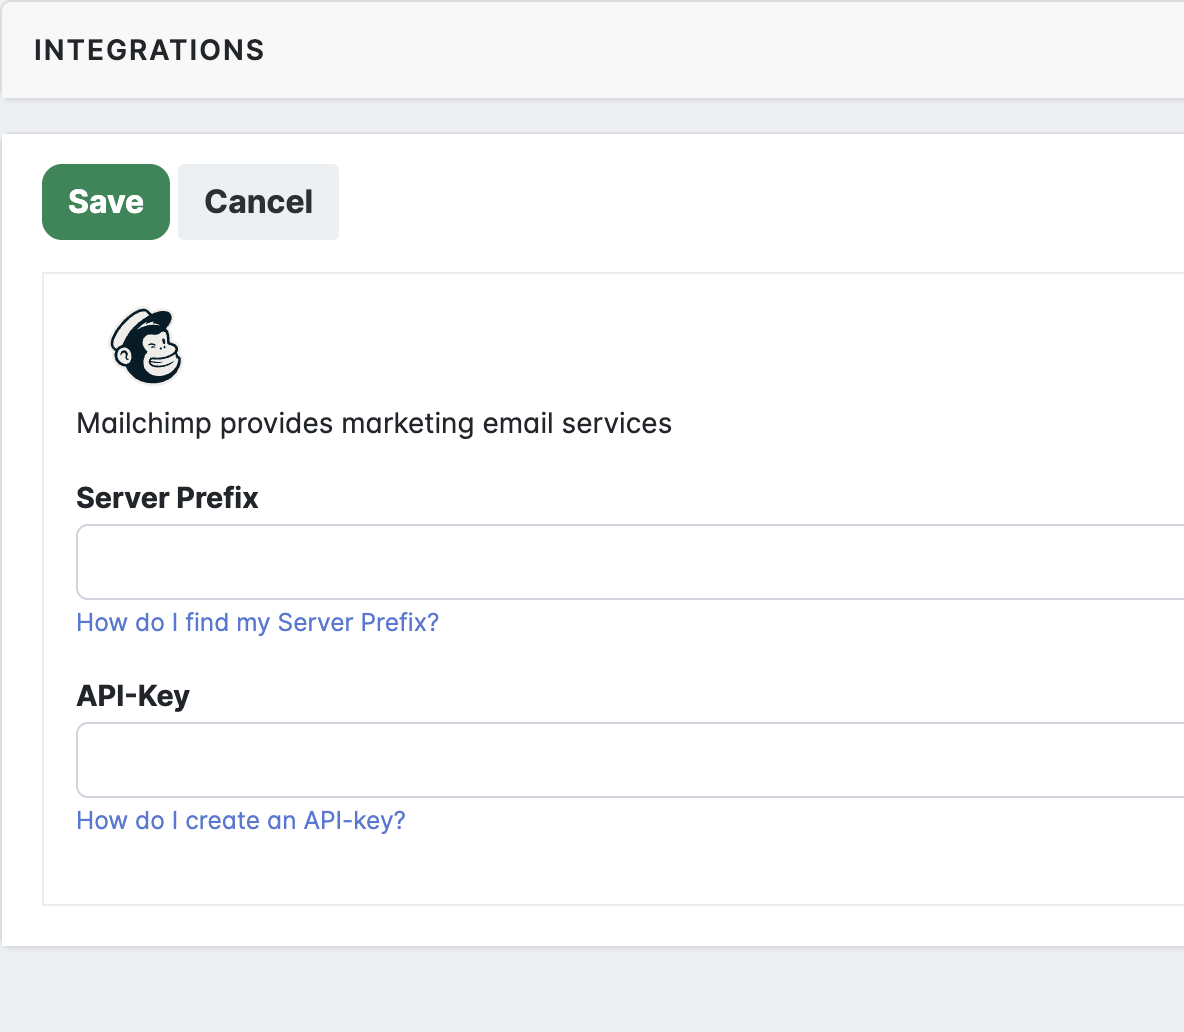Click the word 'Mailchimp' in the description
The height and width of the screenshot is (1032, 1184).
click(144, 424)
